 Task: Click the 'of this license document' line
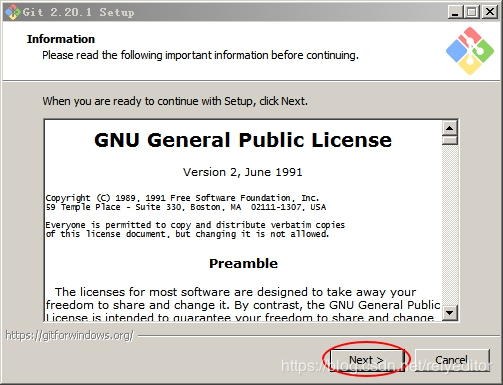187,234
